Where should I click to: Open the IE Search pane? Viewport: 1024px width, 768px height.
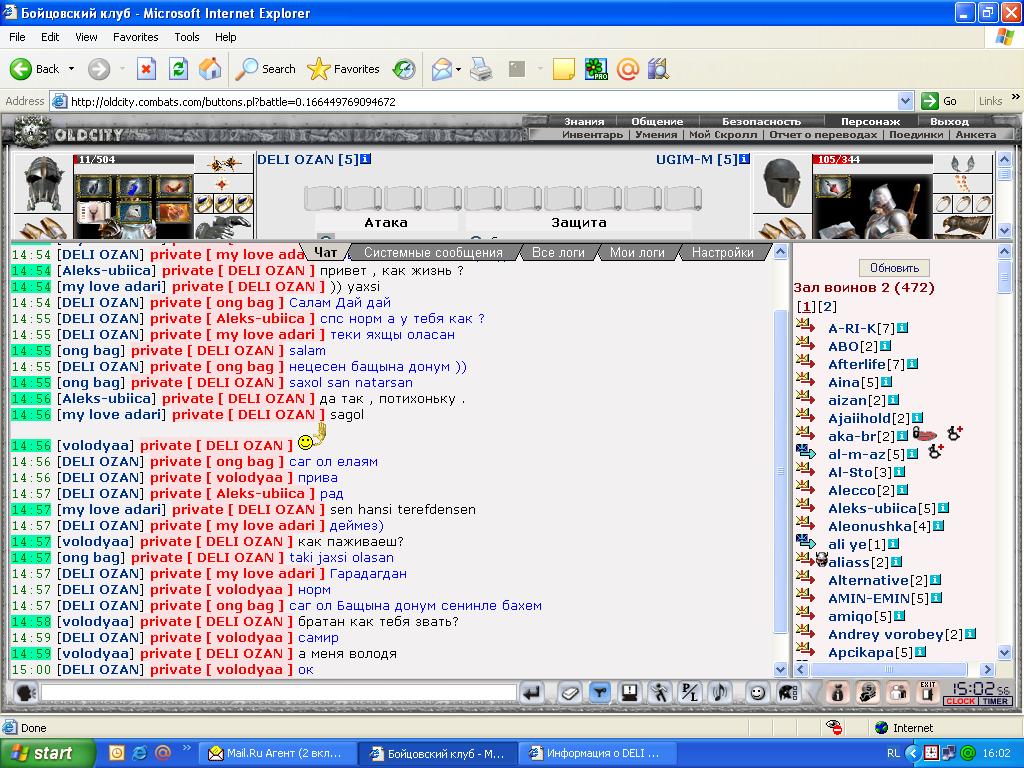(x=266, y=69)
